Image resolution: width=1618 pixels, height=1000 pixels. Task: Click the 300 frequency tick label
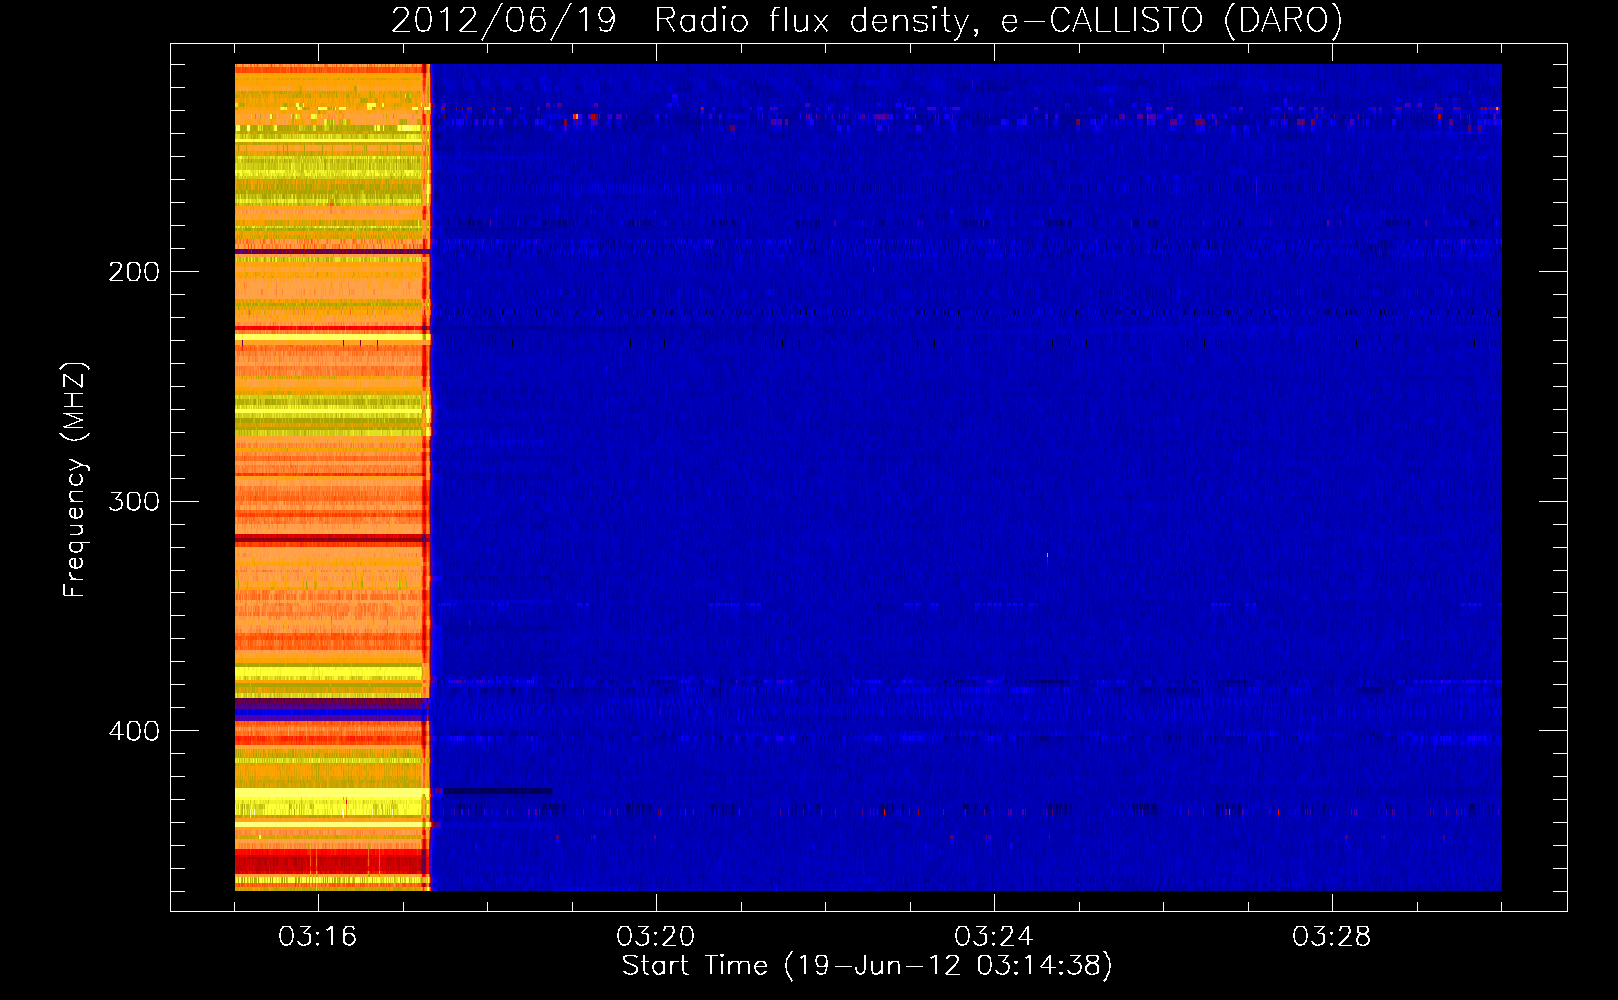(x=134, y=502)
